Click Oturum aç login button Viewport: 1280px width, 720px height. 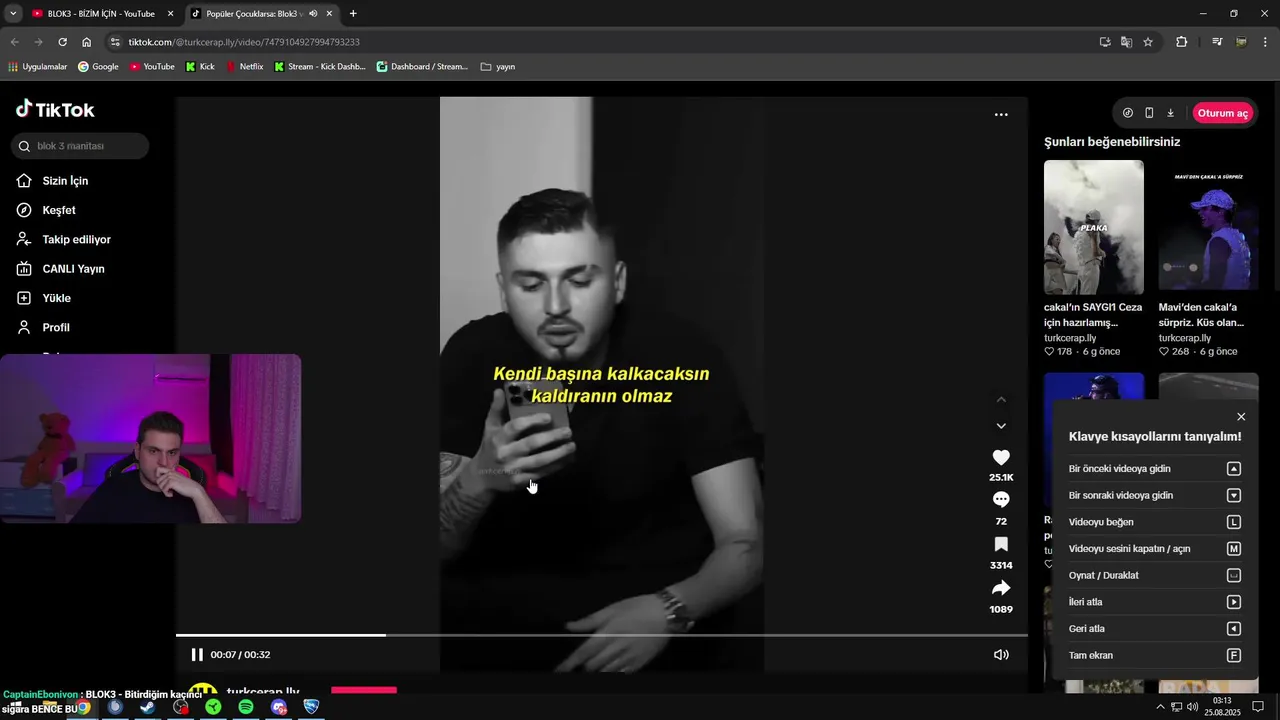click(1223, 113)
